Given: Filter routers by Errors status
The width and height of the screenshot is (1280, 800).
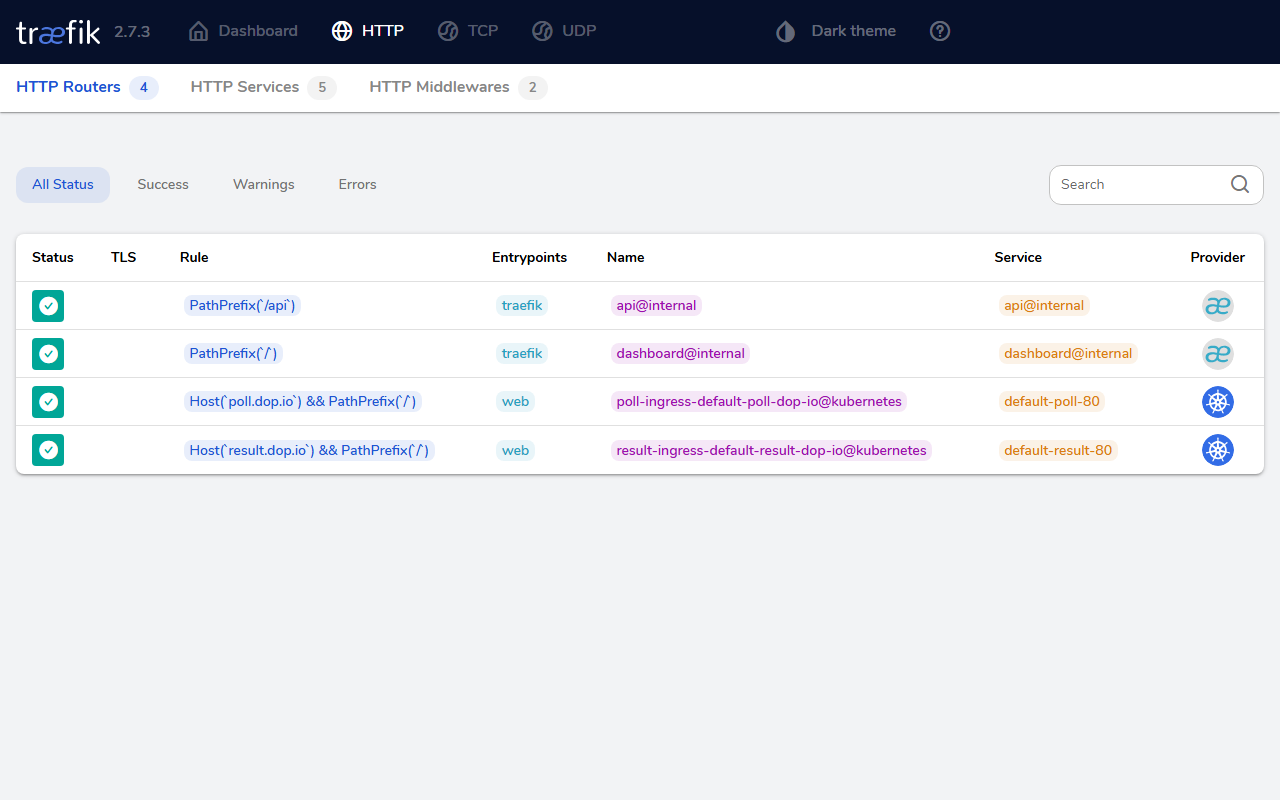Looking at the screenshot, I should 357,184.
